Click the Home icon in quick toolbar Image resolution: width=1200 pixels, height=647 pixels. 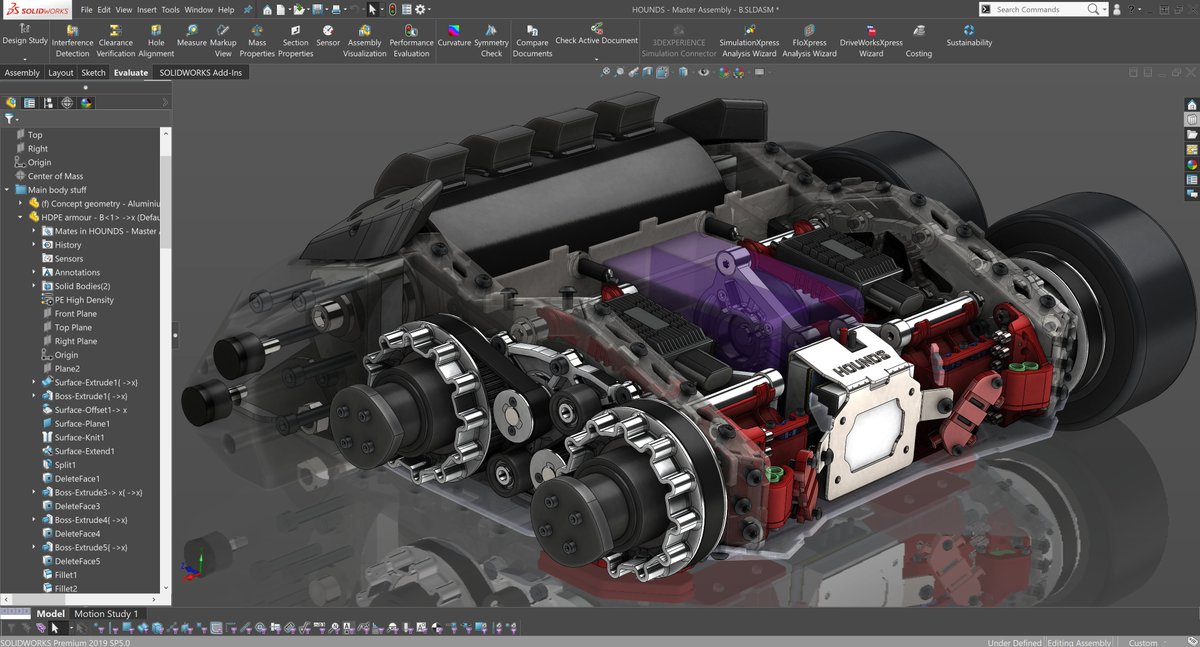(x=267, y=9)
